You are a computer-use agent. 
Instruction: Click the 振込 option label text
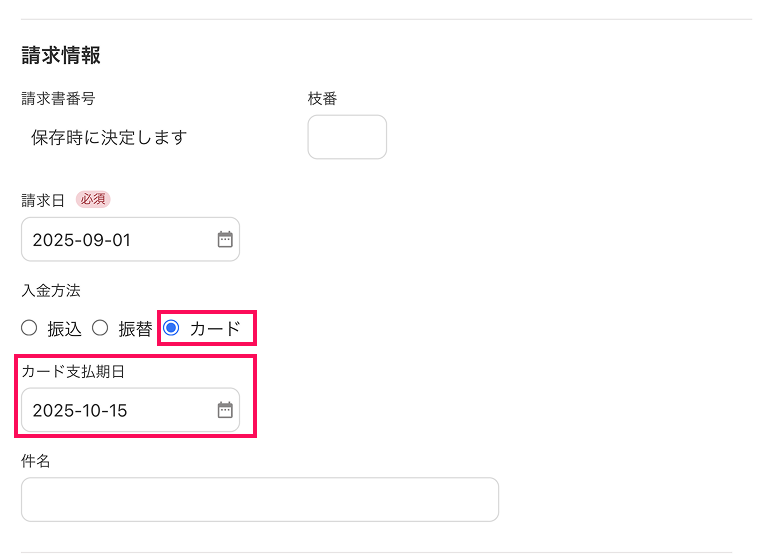65,329
